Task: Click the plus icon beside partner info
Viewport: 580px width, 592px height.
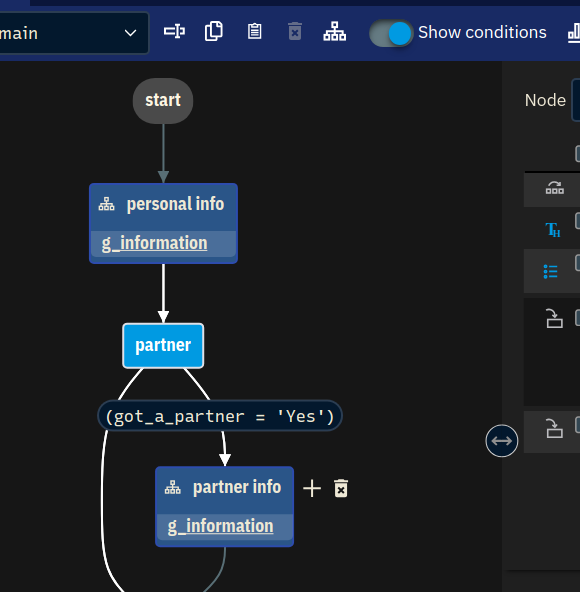Action: [312, 489]
